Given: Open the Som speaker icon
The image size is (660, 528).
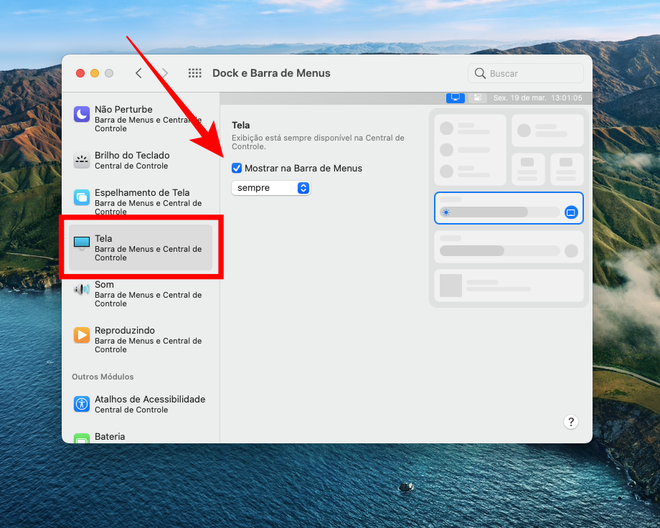Looking at the screenshot, I should pyautogui.click(x=82, y=289).
